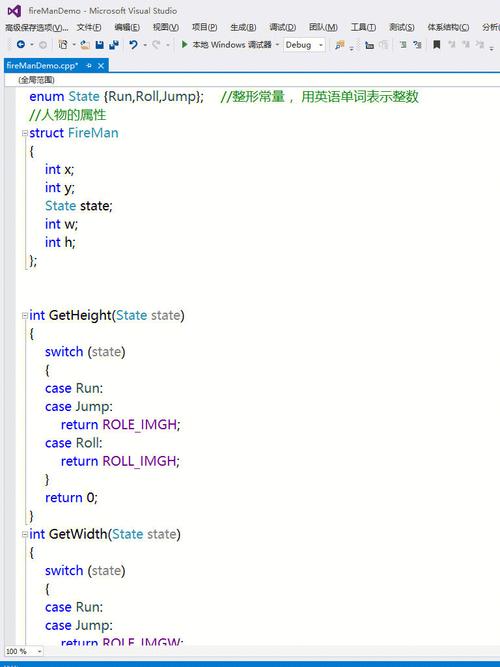This screenshot has height=667, width=500.
Task: Undo the last edit with the undo arrow
Action: coord(133,44)
